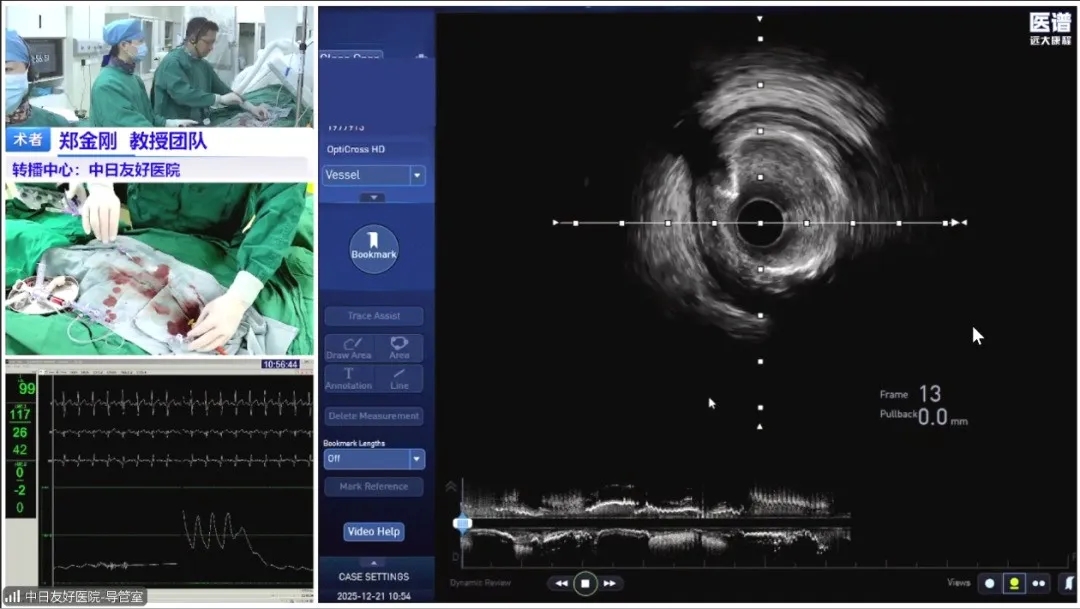Rewind the dynamic review playback
The image size is (1080, 609).
coord(562,583)
